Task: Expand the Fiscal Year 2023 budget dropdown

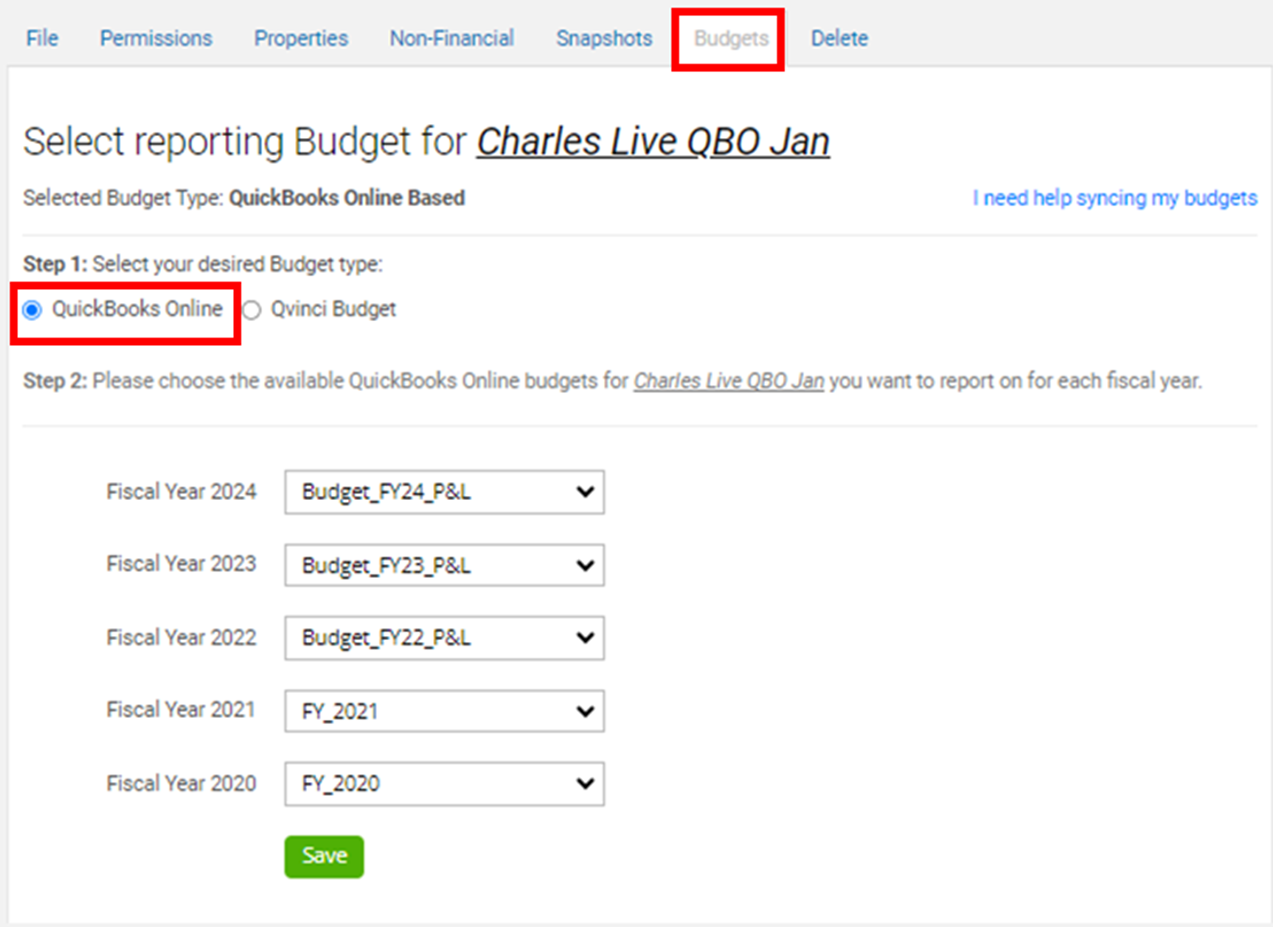Action: tap(444, 565)
